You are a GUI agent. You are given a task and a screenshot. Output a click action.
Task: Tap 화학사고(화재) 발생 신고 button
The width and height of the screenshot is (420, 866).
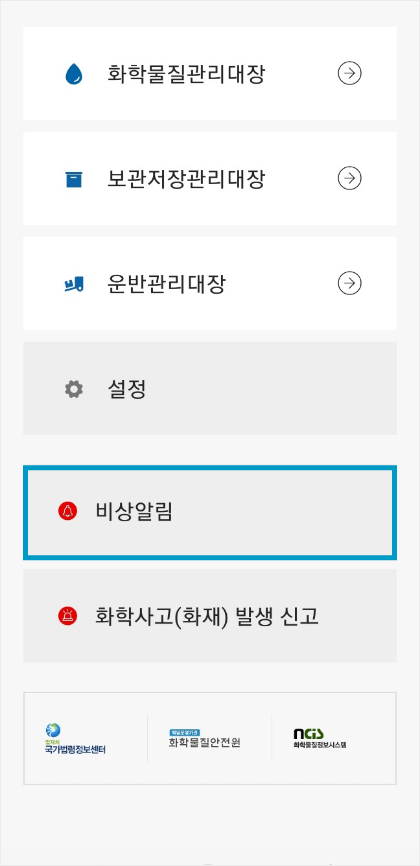tap(210, 616)
